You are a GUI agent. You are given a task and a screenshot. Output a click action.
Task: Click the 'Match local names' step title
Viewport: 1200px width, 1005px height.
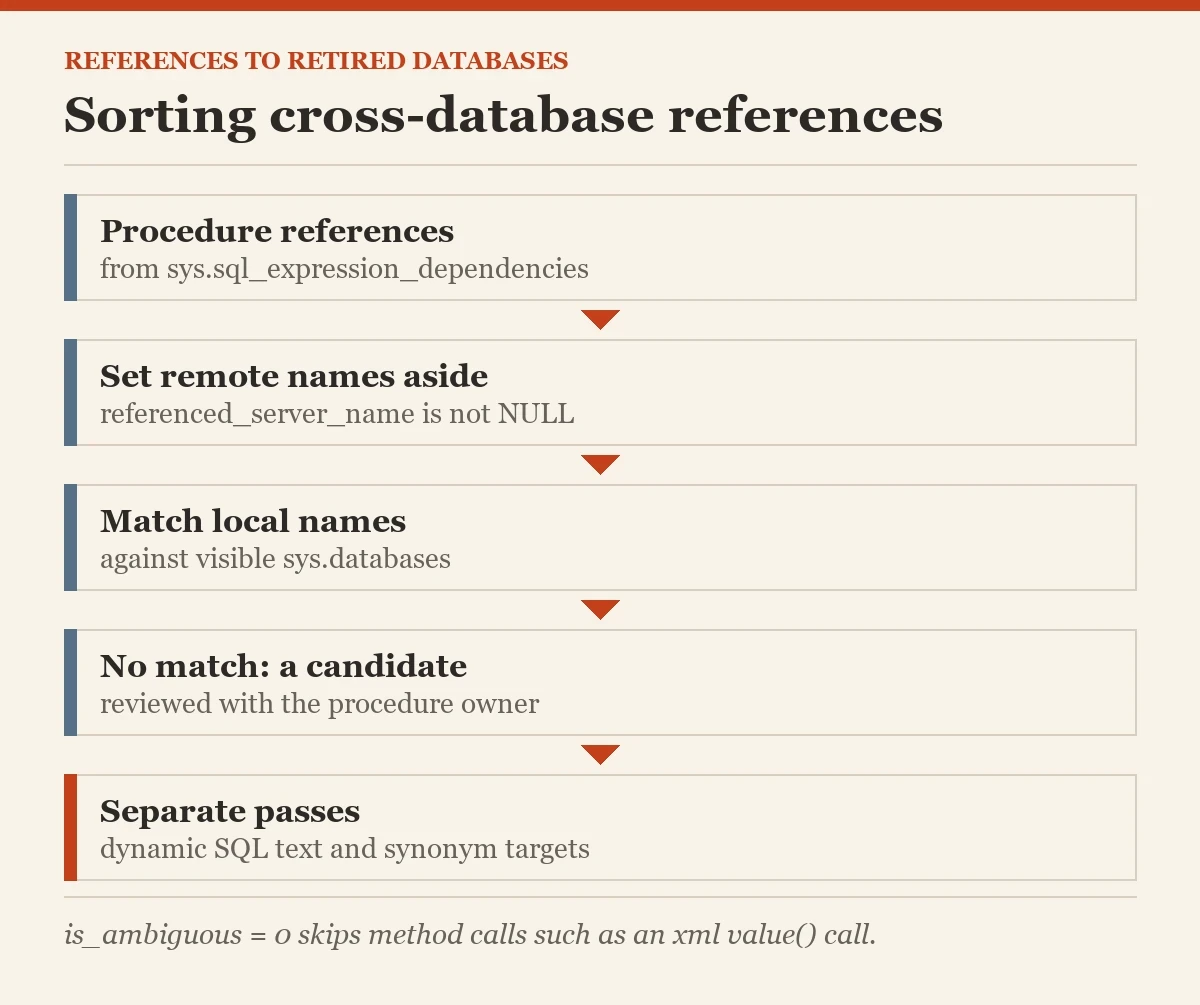pyautogui.click(x=253, y=521)
